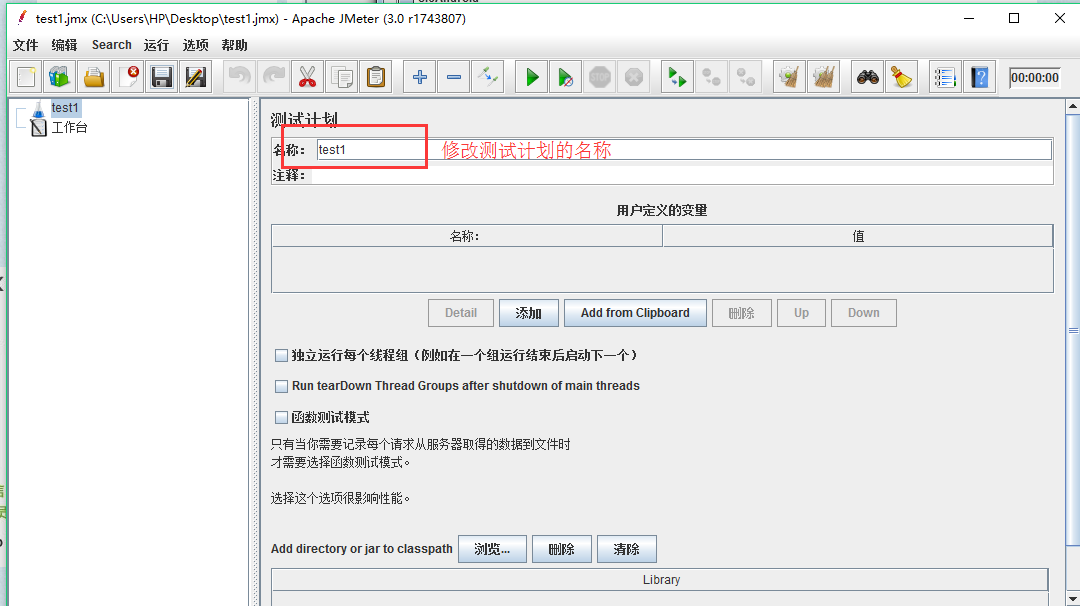Viewport: 1080px width, 606px height.
Task: Open the Function Helper list icon
Action: pos(945,76)
